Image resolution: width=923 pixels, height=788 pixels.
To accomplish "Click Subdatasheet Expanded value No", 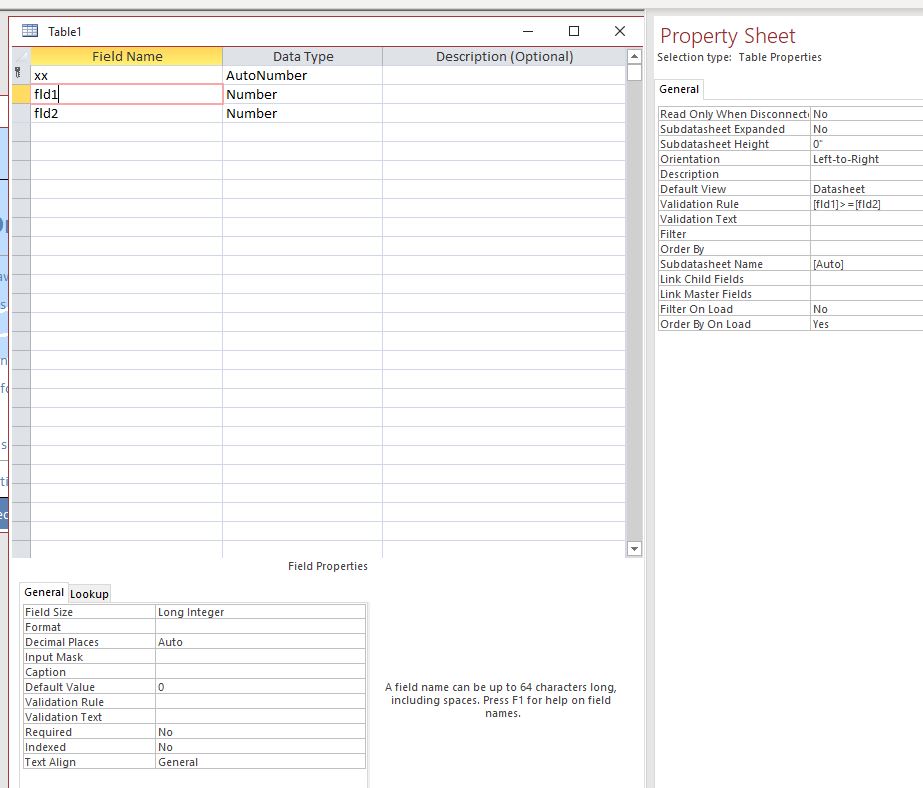I will [866, 129].
